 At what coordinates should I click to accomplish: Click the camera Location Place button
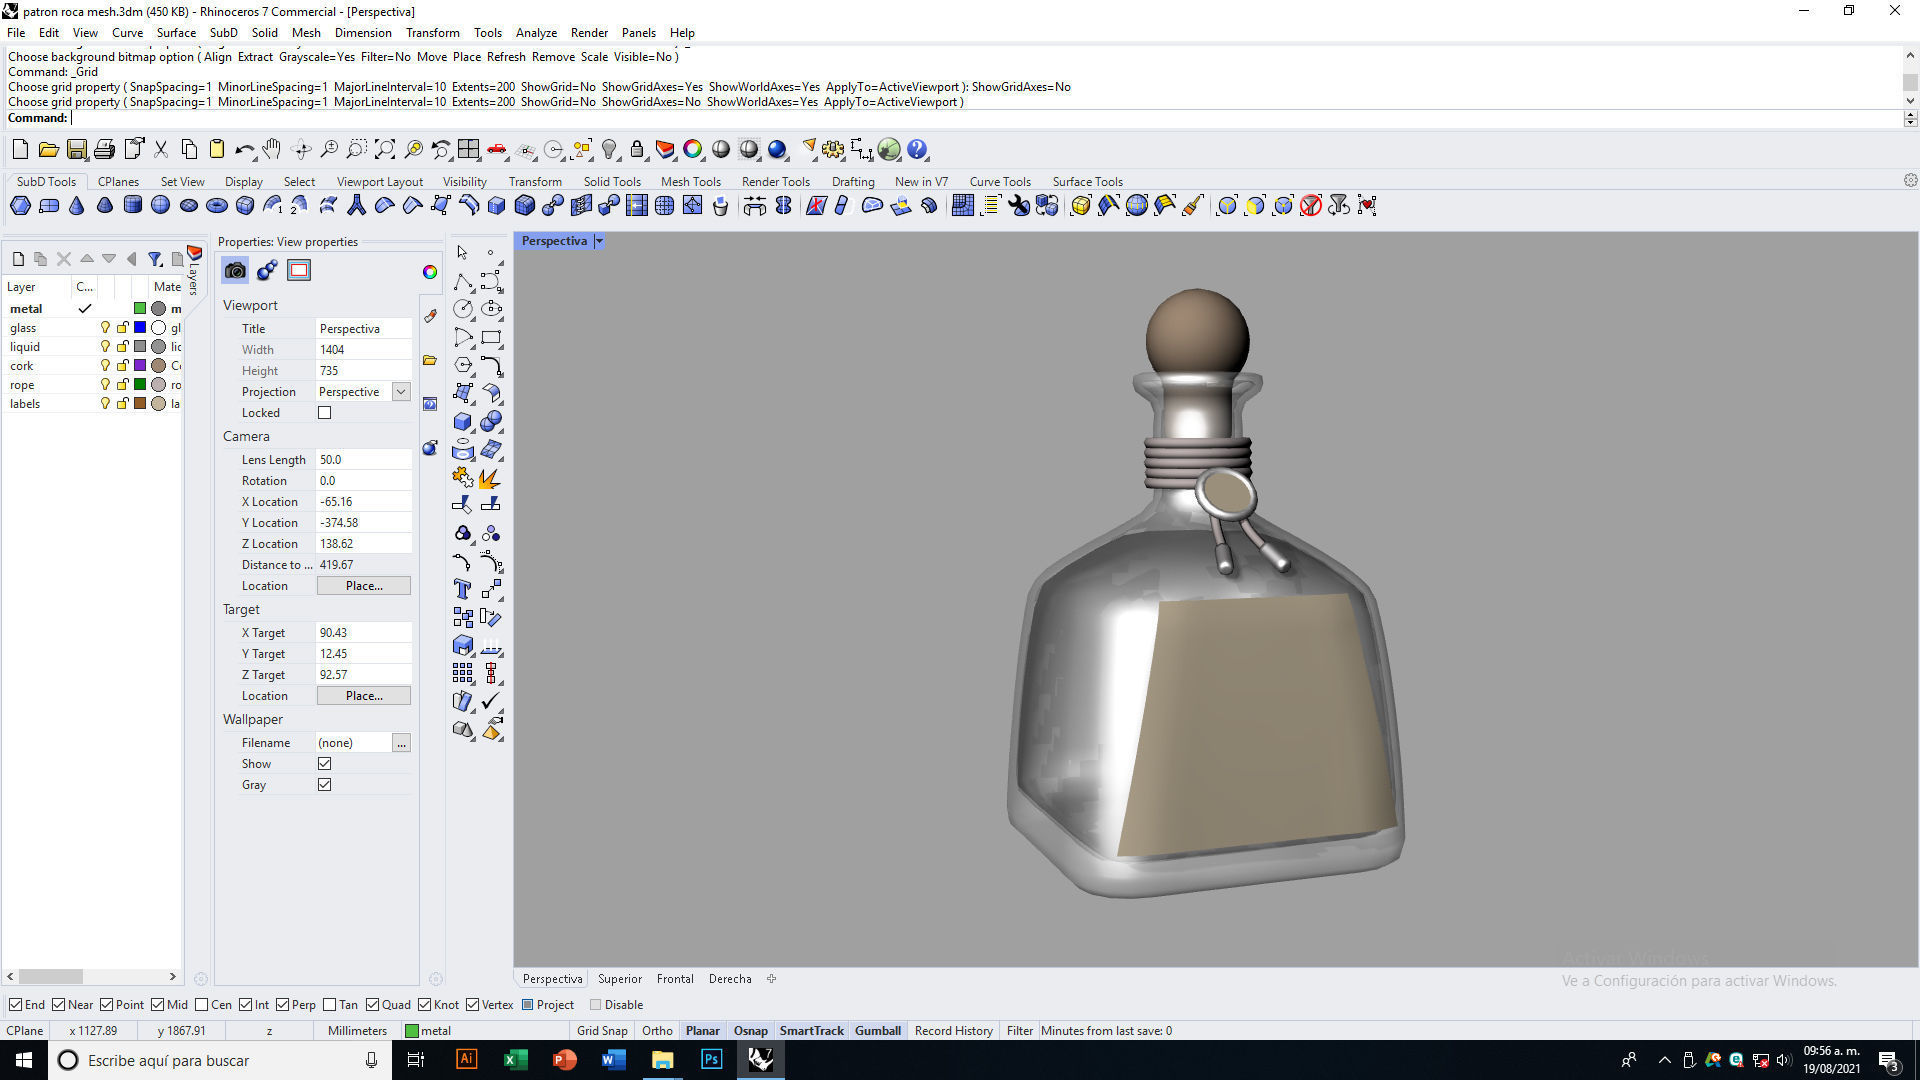(364, 585)
